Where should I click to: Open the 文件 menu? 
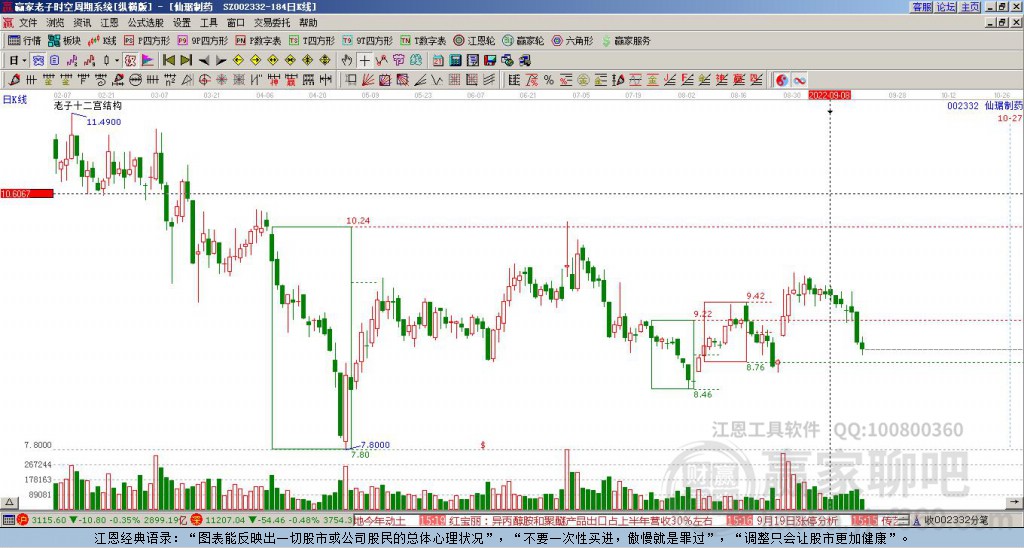pyautogui.click(x=28, y=23)
